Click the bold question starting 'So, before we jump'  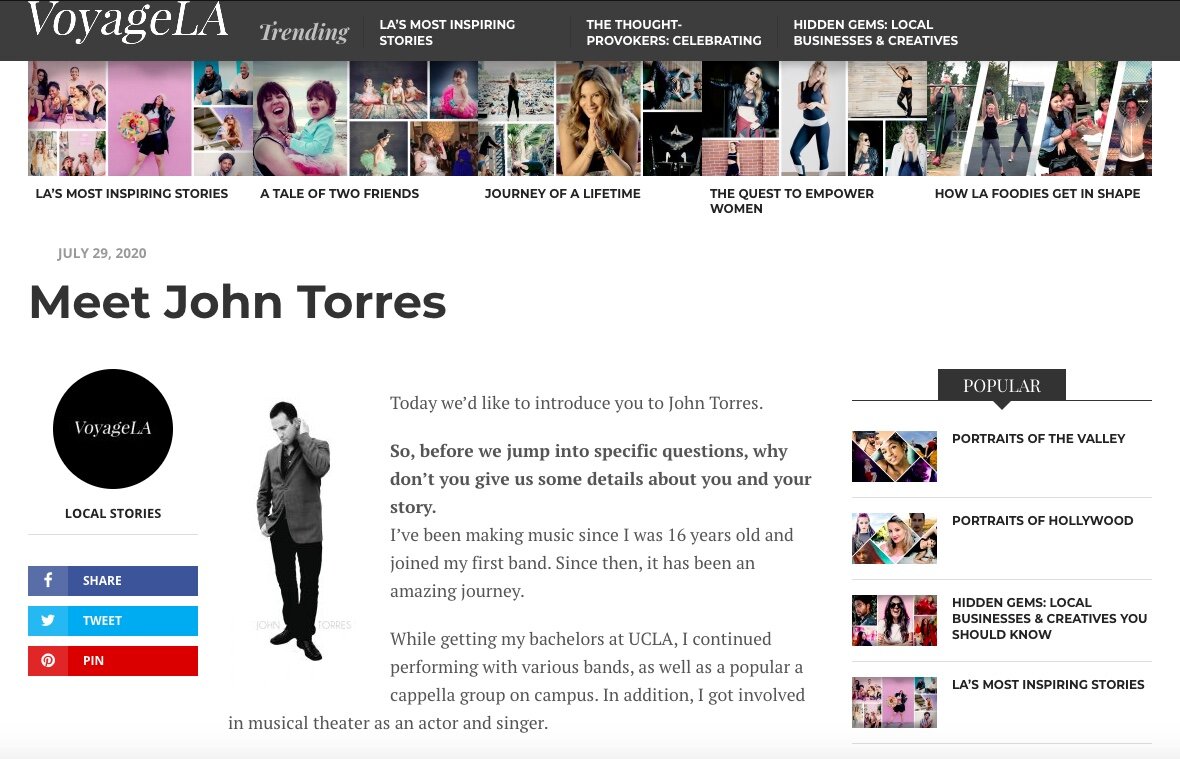click(x=601, y=478)
